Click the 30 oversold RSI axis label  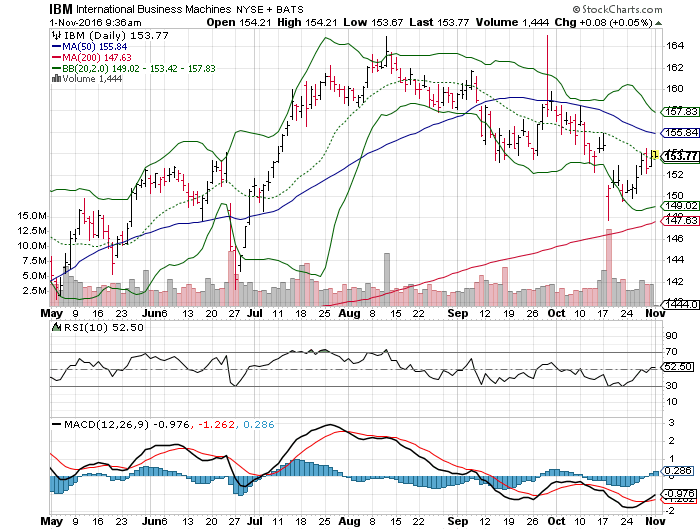(x=671, y=385)
